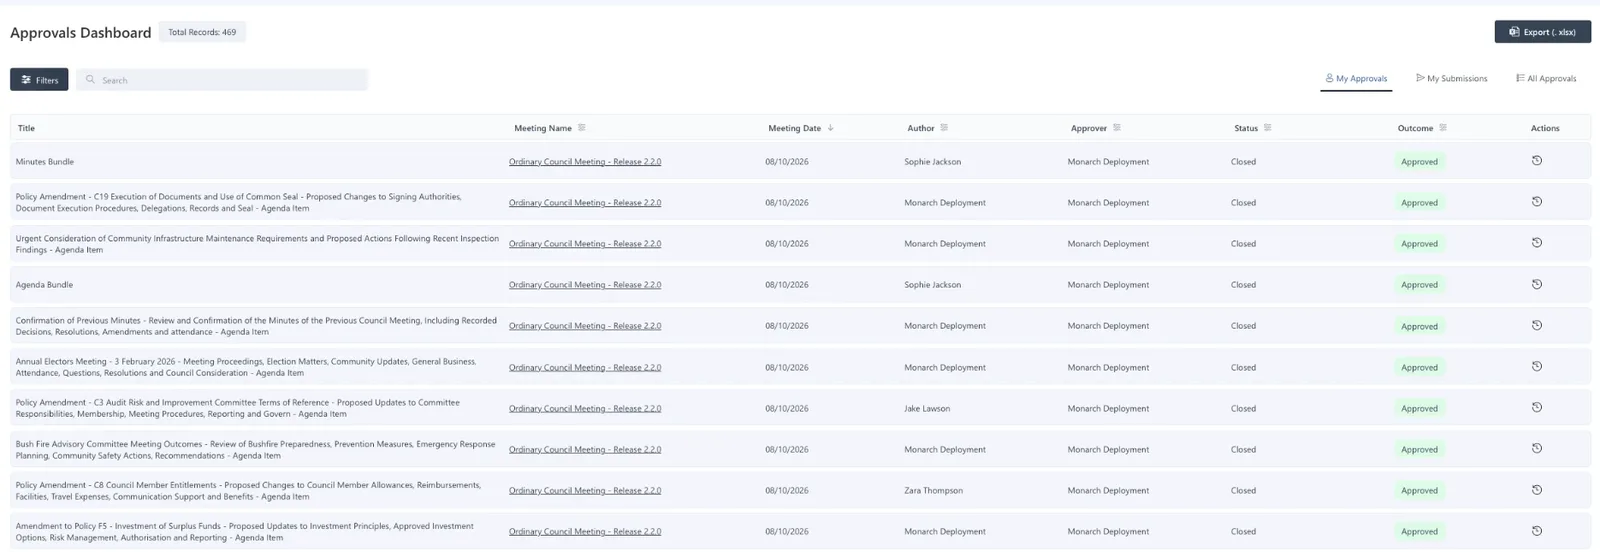Click history icon in Agenda Bundle row
1600x552 pixels.
1537,284
